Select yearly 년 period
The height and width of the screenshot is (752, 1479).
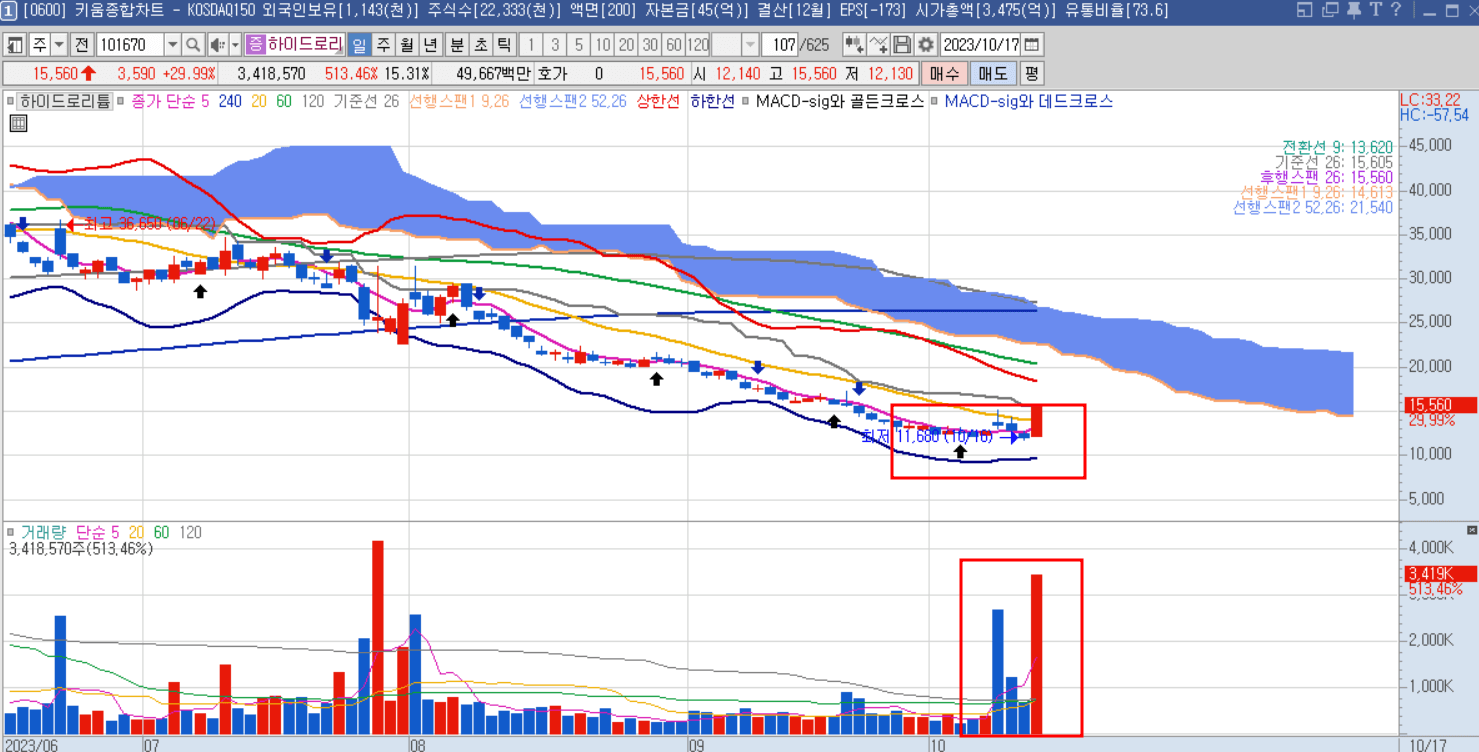click(431, 45)
